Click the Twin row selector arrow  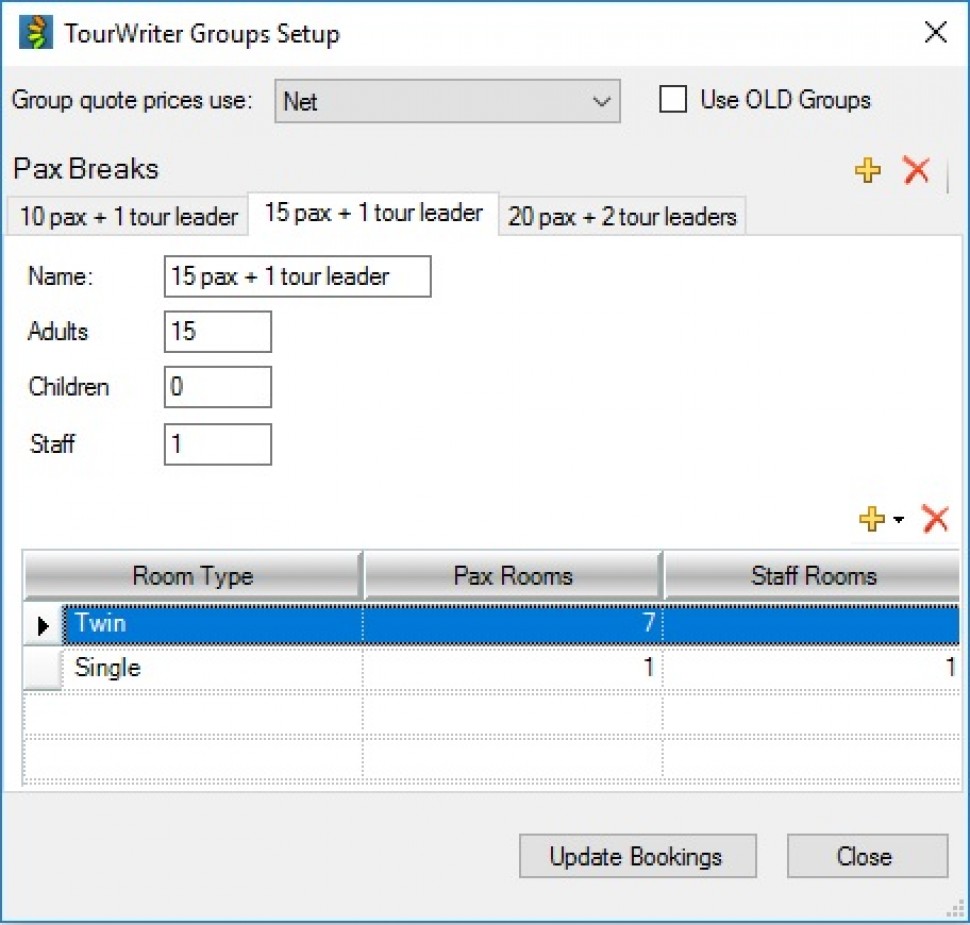42,625
